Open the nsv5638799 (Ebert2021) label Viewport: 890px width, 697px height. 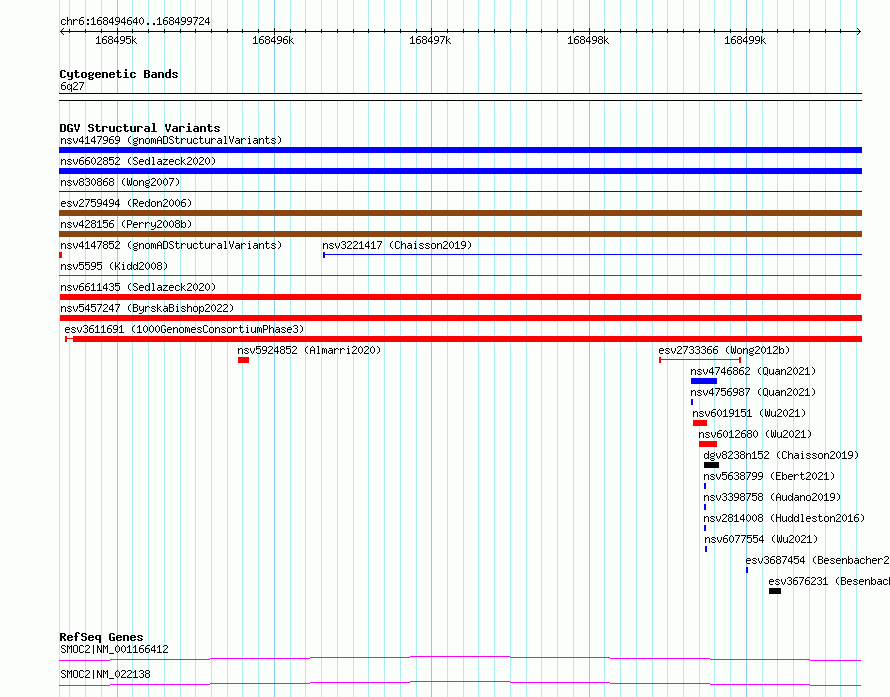coord(769,476)
